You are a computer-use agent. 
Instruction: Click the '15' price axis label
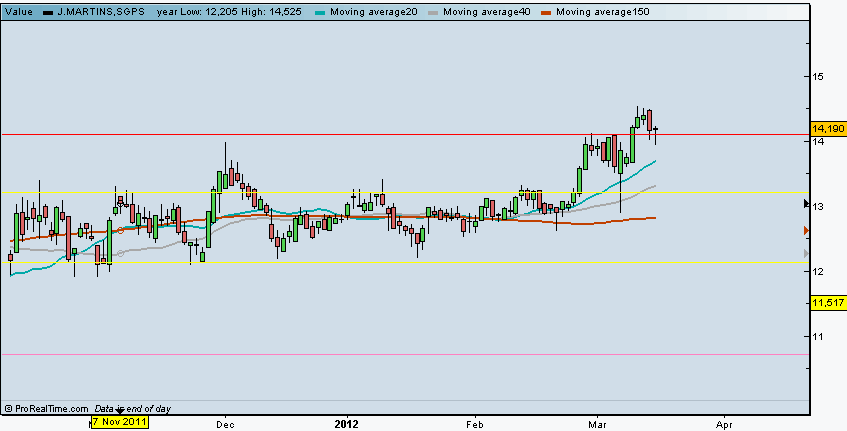pos(818,76)
